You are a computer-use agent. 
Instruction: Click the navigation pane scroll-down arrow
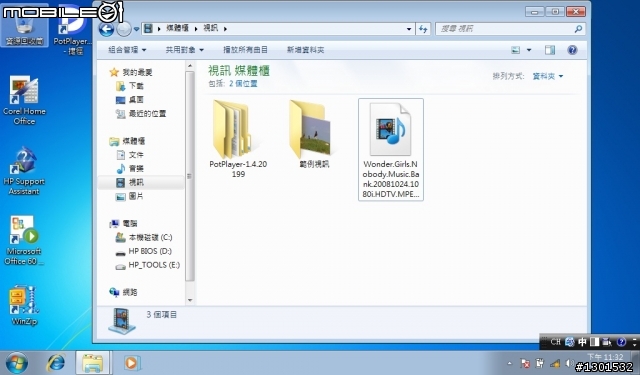[190, 300]
